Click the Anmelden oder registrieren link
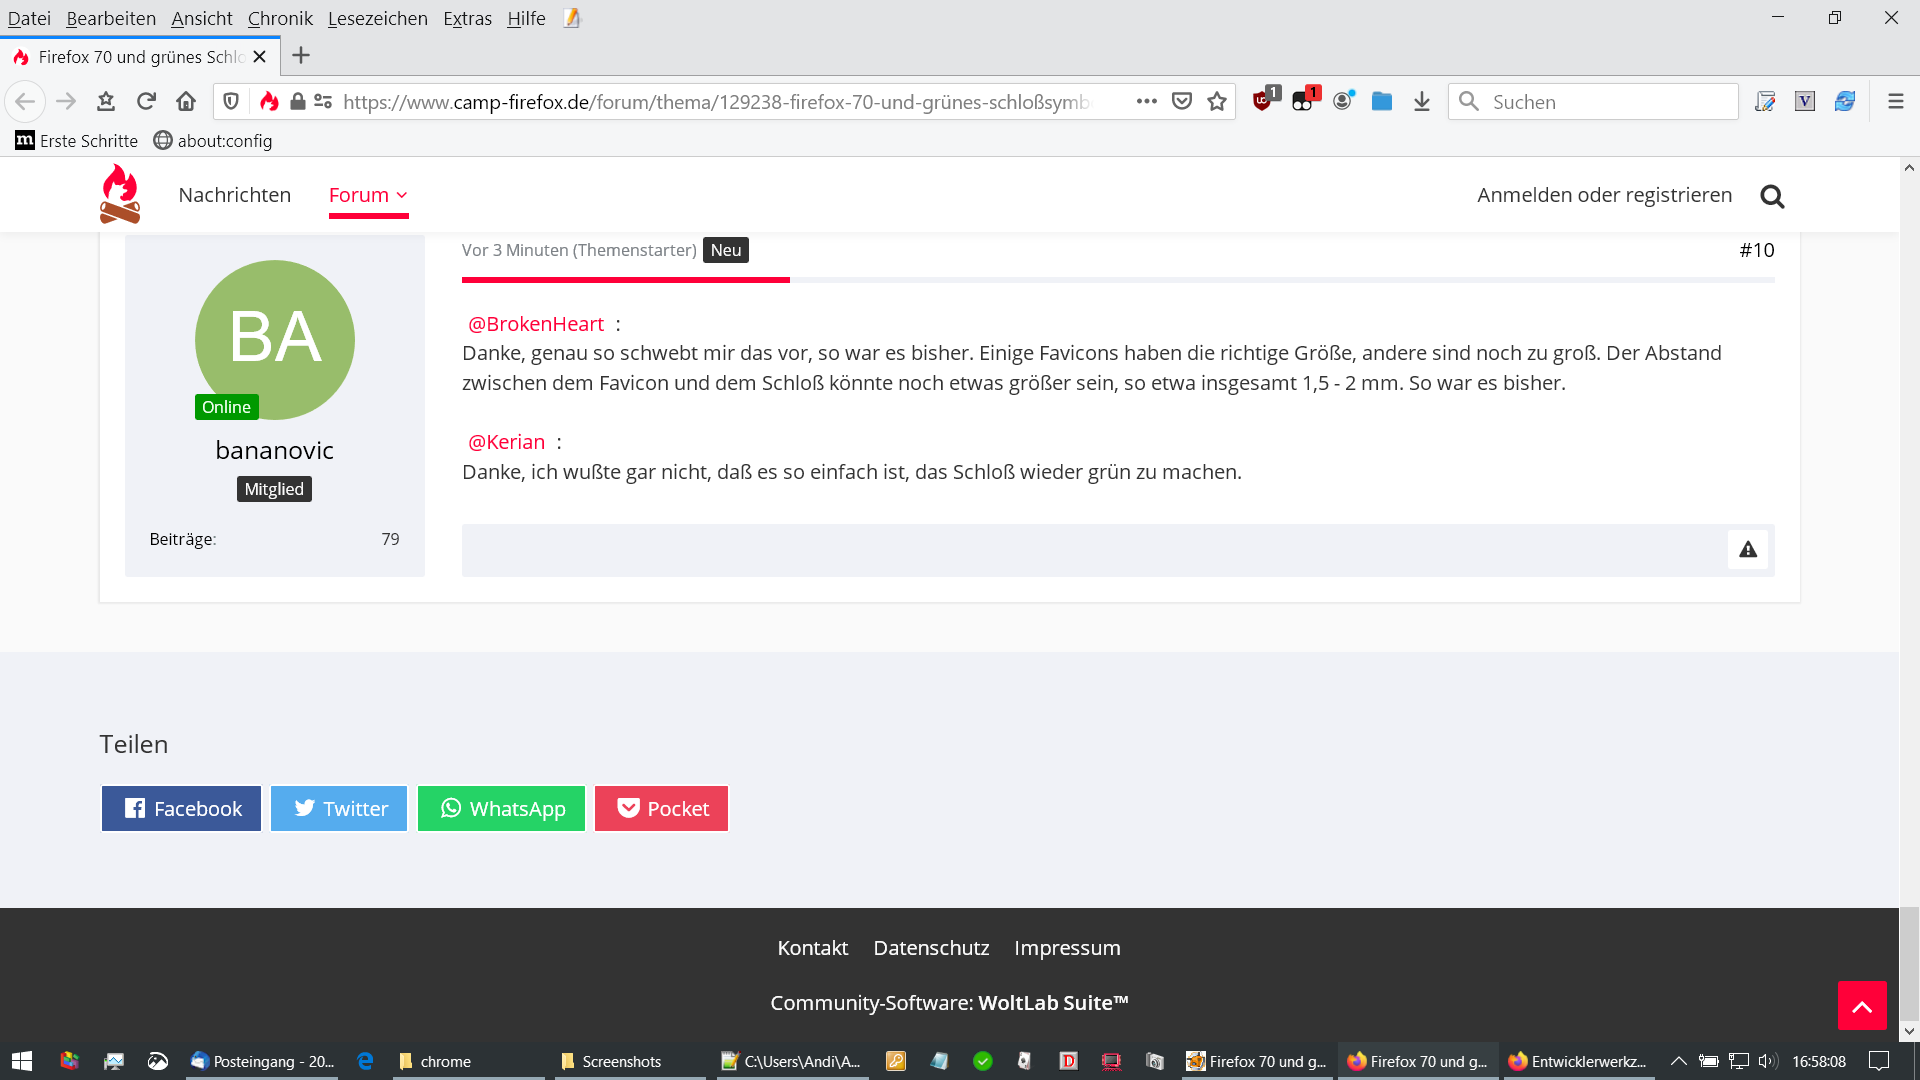The width and height of the screenshot is (1920, 1080). coord(1604,195)
